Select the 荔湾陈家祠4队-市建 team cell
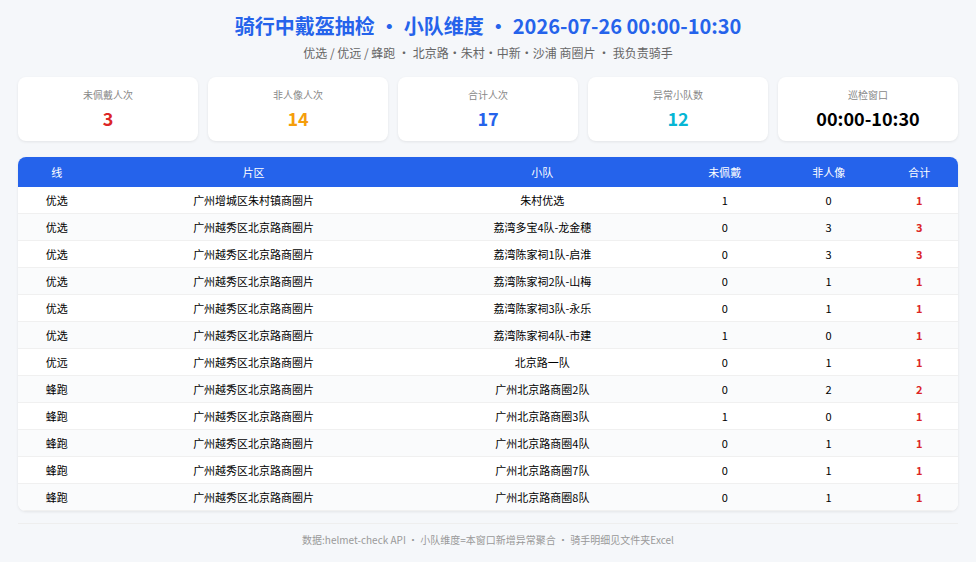This screenshot has width=976, height=562. pos(542,335)
